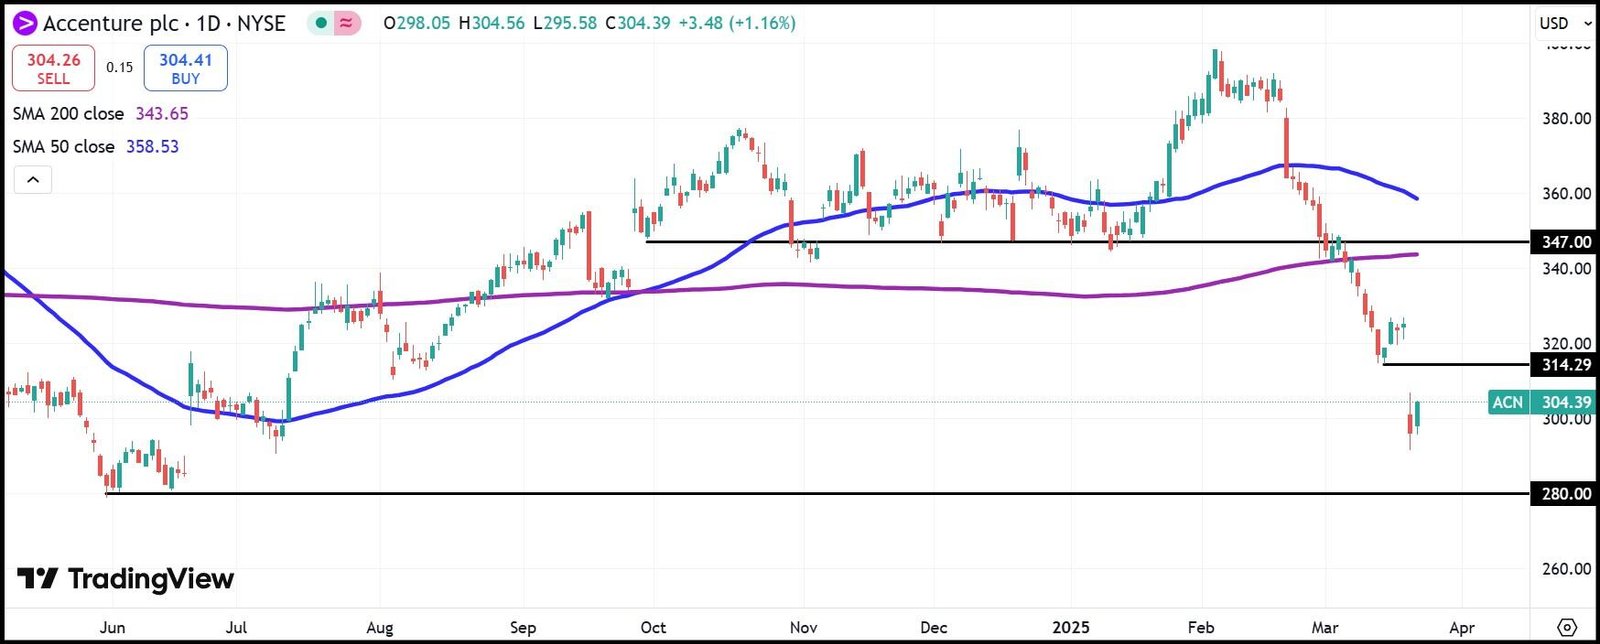Screen dimensions: 1600x644
Task: Open chart settings via the gear icon
Action: (x=1567, y=627)
